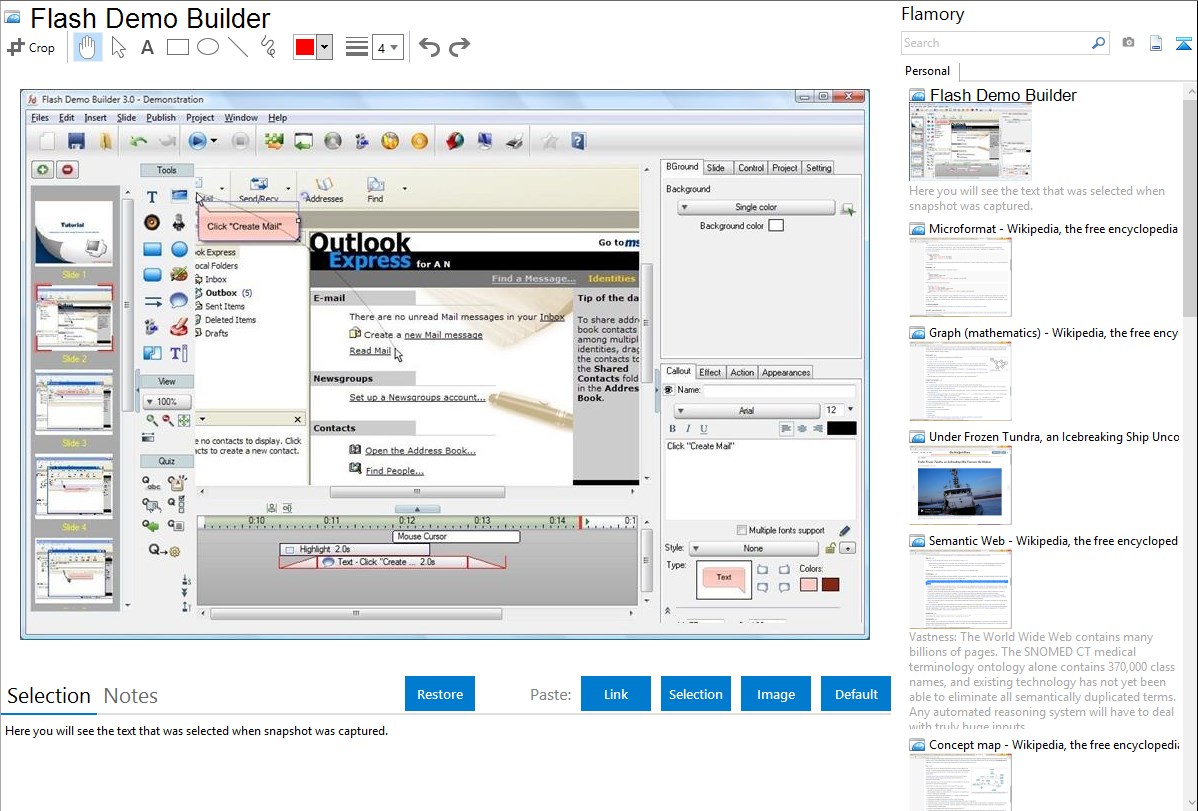
Task: Open the Graph (mathematics) snapshot thumbnail
Action: point(960,381)
